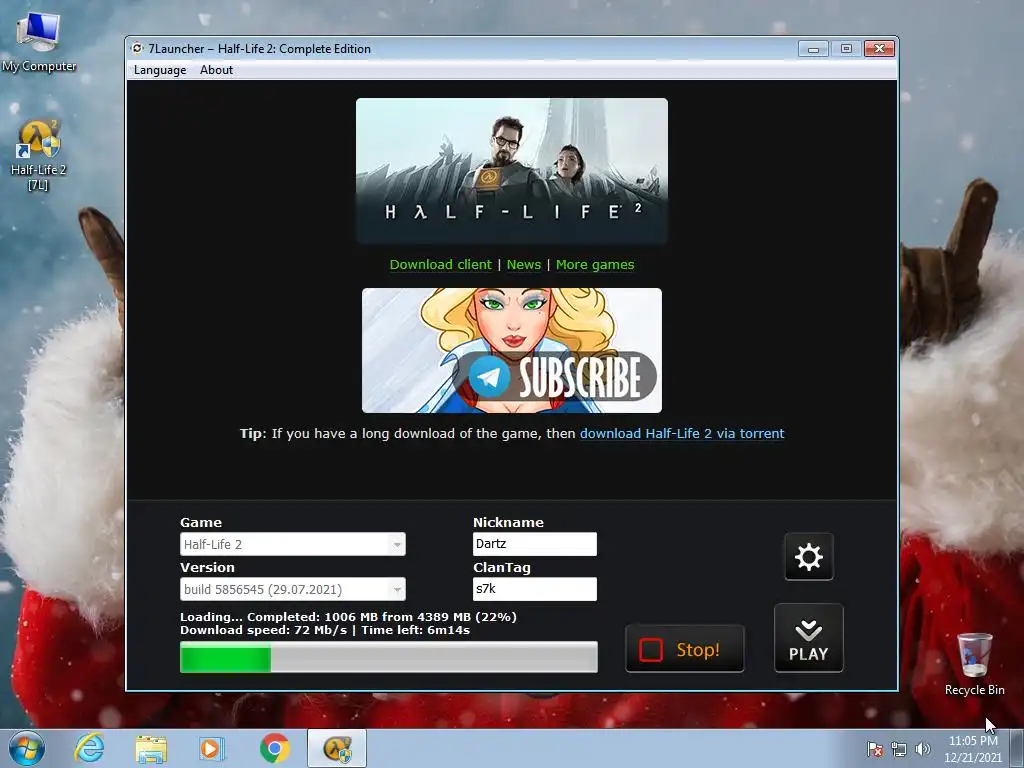Open the Windows Start button

tap(27, 748)
